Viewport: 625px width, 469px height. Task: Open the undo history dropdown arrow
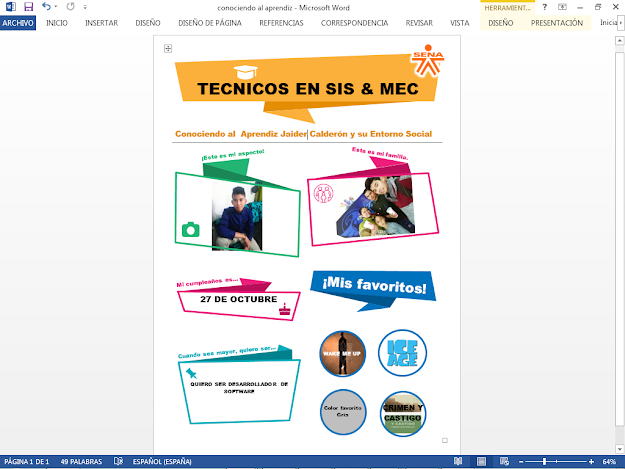coord(56,7)
